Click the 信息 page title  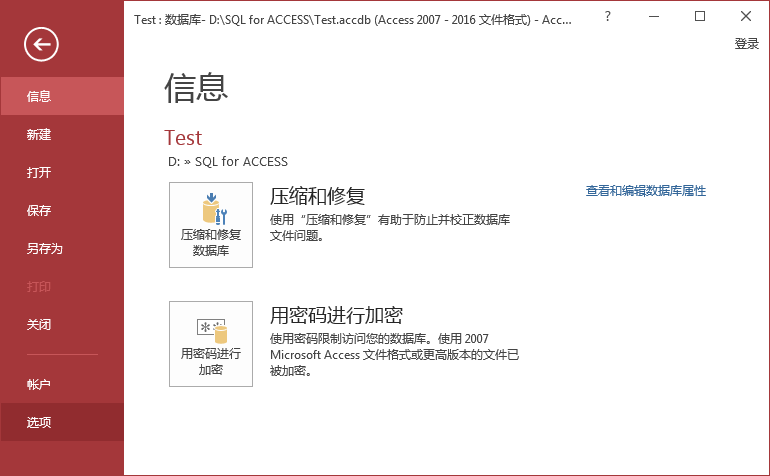click(x=196, y=88)
